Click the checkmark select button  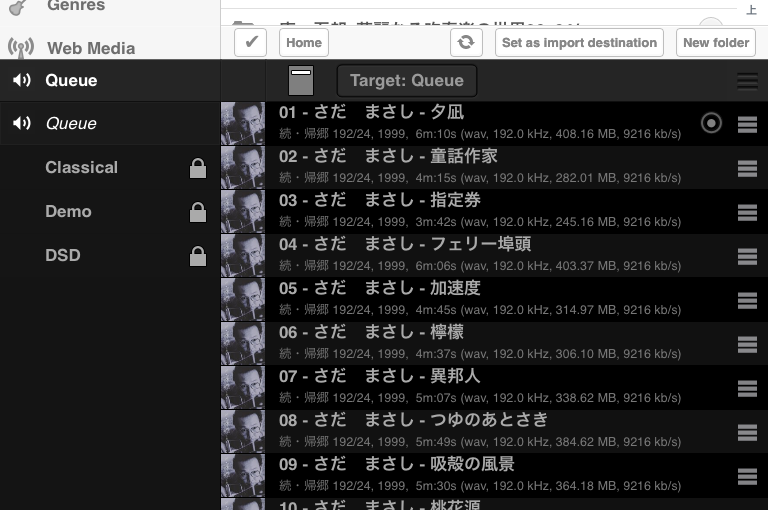(250, 43)
